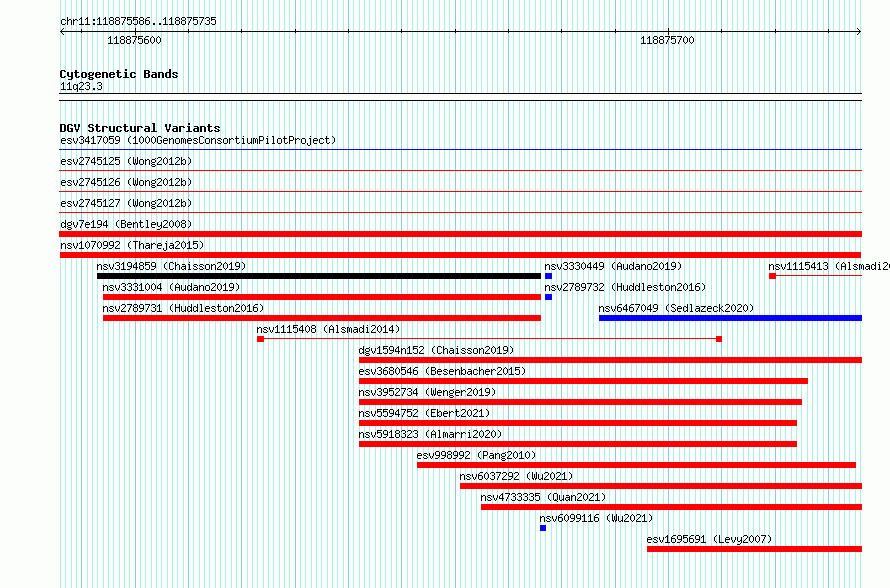Click the nsv3194859 (Chaisson2019) label
This screenshot has width=890, height=588.
(x=171, y=266)
